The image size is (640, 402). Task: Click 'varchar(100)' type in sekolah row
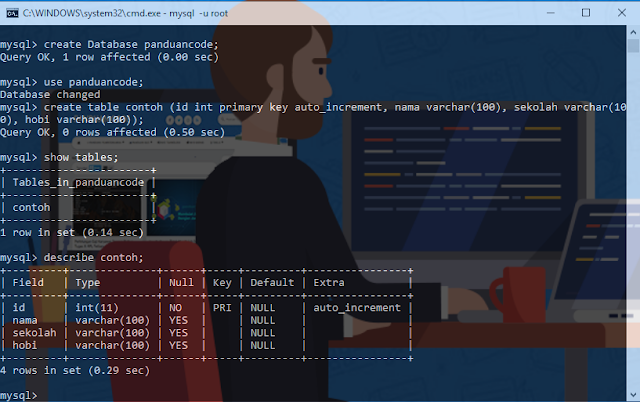click(112, 333)
